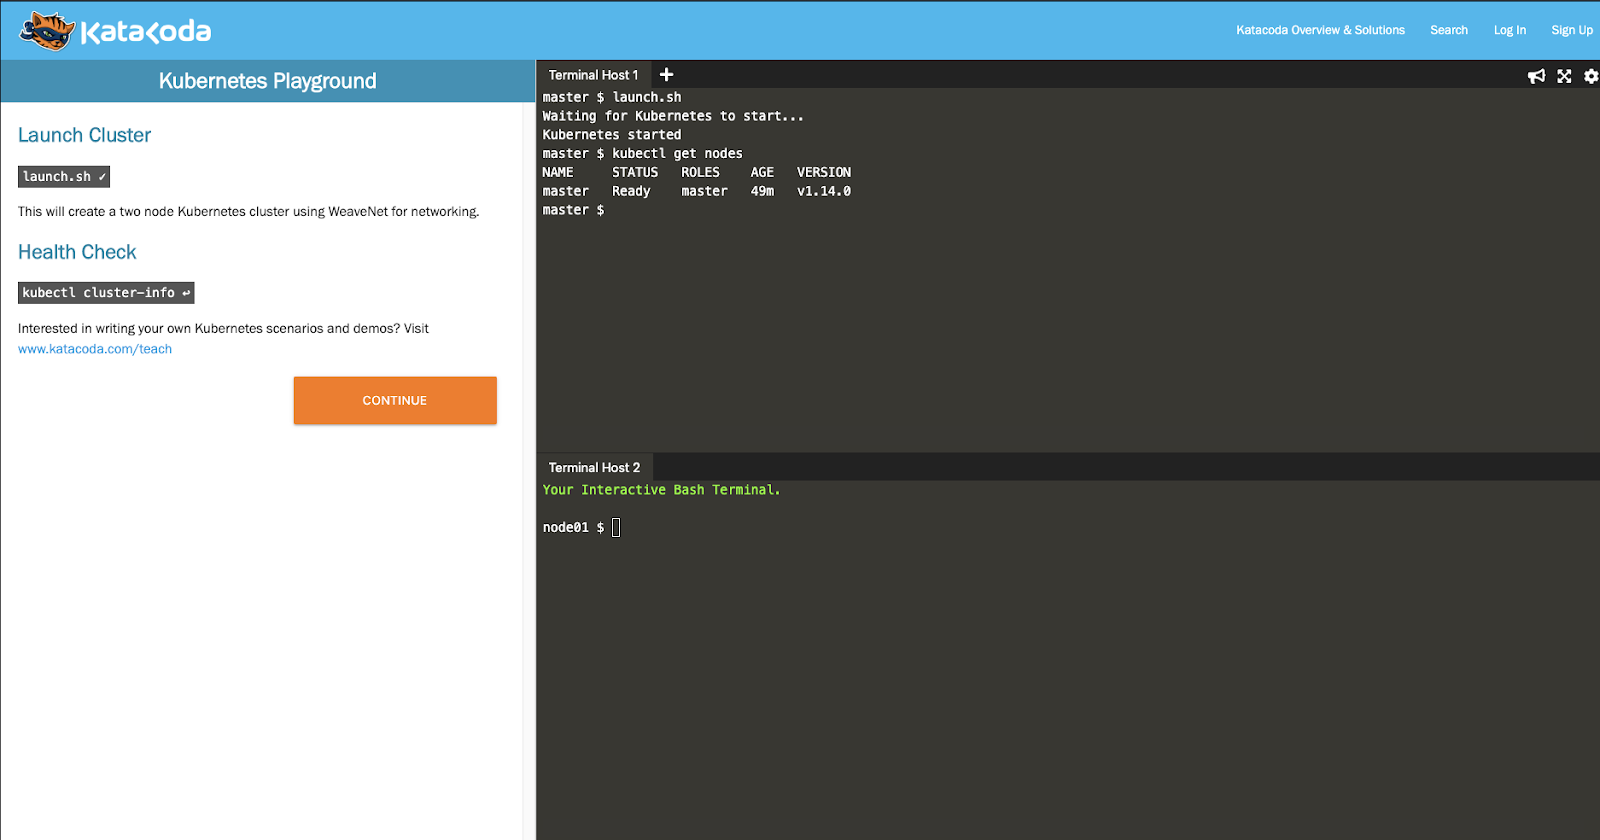This screenshot has width=1600, height=840.
Task: Click the v1.14.0 version value
Action: (824, 191)
